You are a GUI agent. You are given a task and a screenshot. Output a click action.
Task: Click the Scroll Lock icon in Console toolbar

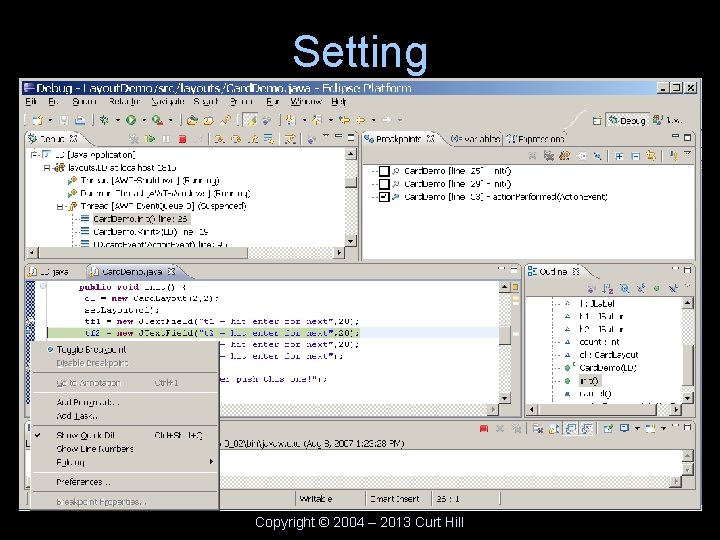(554, 428)
